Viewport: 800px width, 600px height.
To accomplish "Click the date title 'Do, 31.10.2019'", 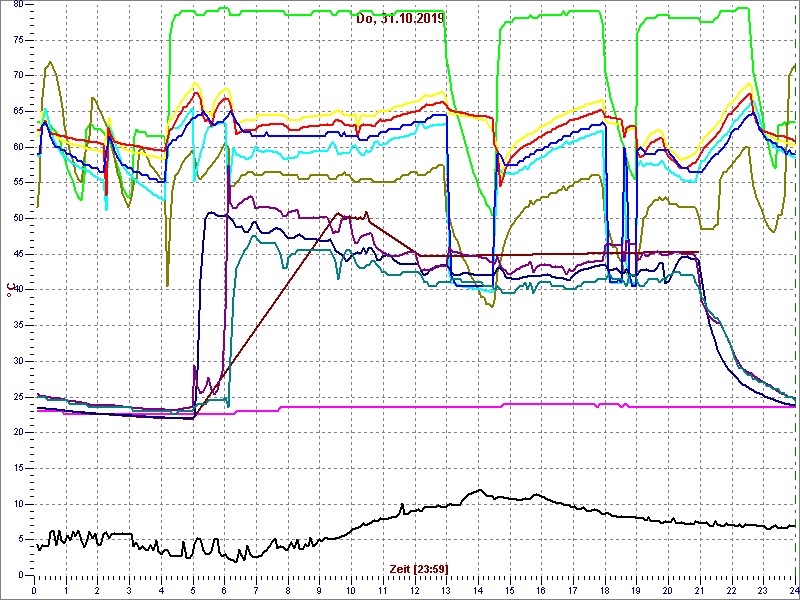I will (401, 19).
